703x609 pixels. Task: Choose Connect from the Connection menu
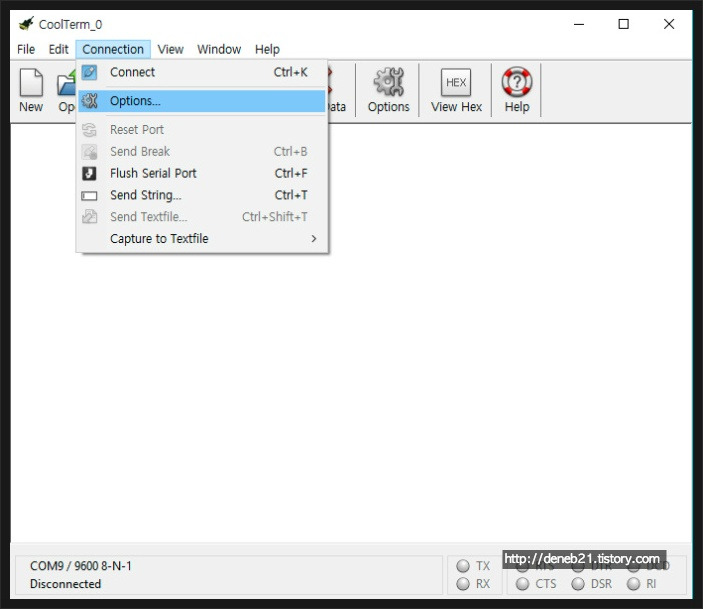pos(202,72)
